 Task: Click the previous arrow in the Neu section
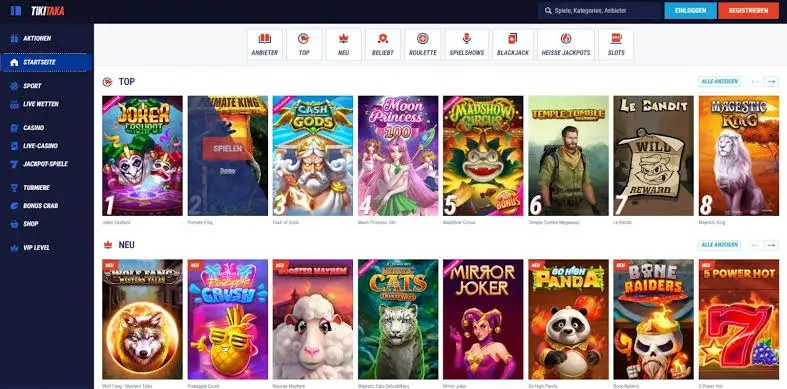tap(756, 244)
